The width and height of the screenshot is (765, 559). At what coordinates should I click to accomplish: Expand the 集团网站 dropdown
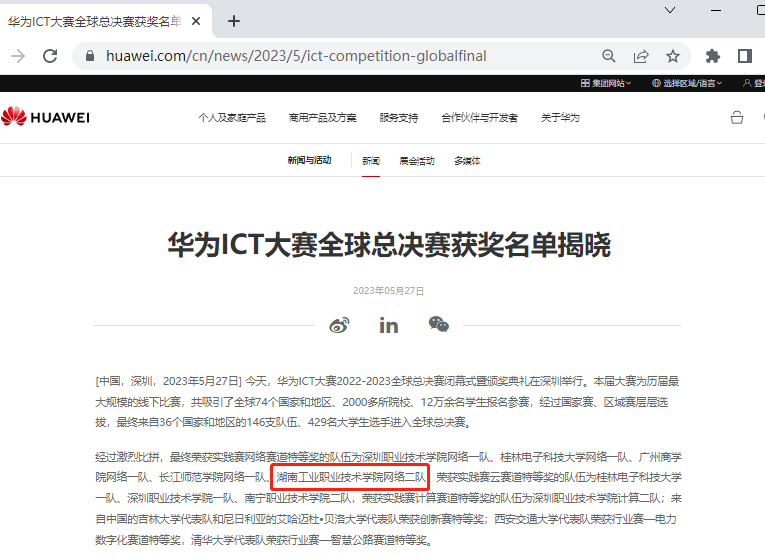click(605, 83)
